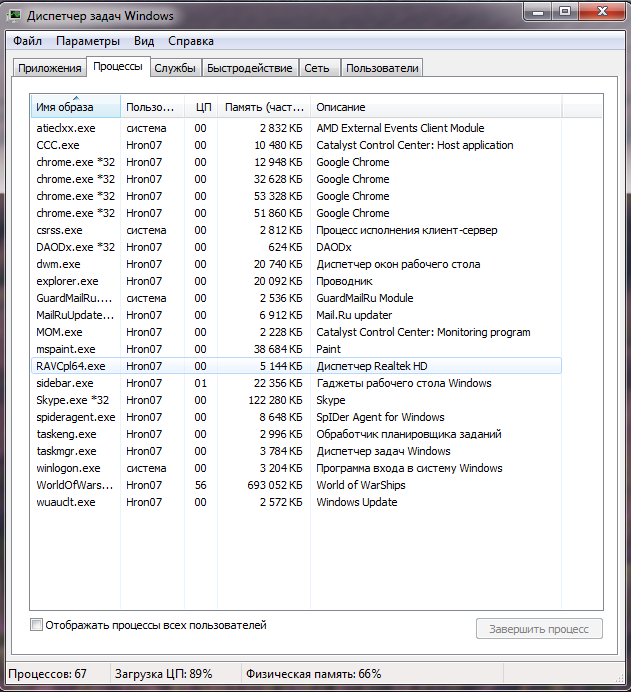Select the csrss.exe process
This screenshot has height=692, width=631.
pos(296,230)
